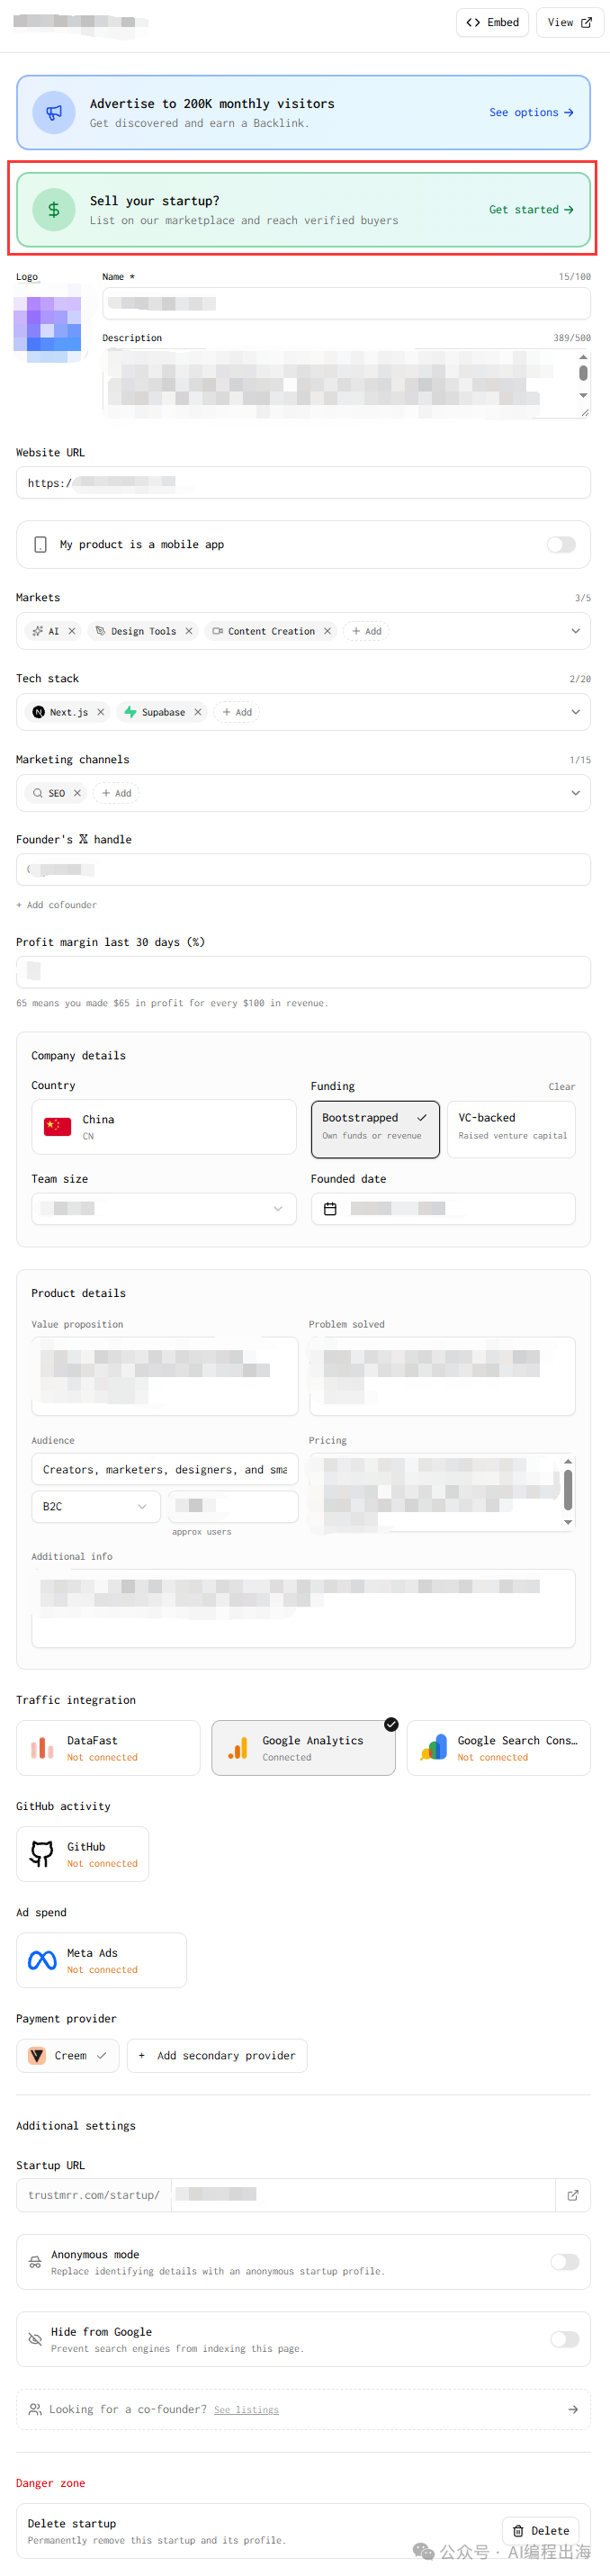
Task: Click Add in Marketing channels field
Action: click(116, 794)
